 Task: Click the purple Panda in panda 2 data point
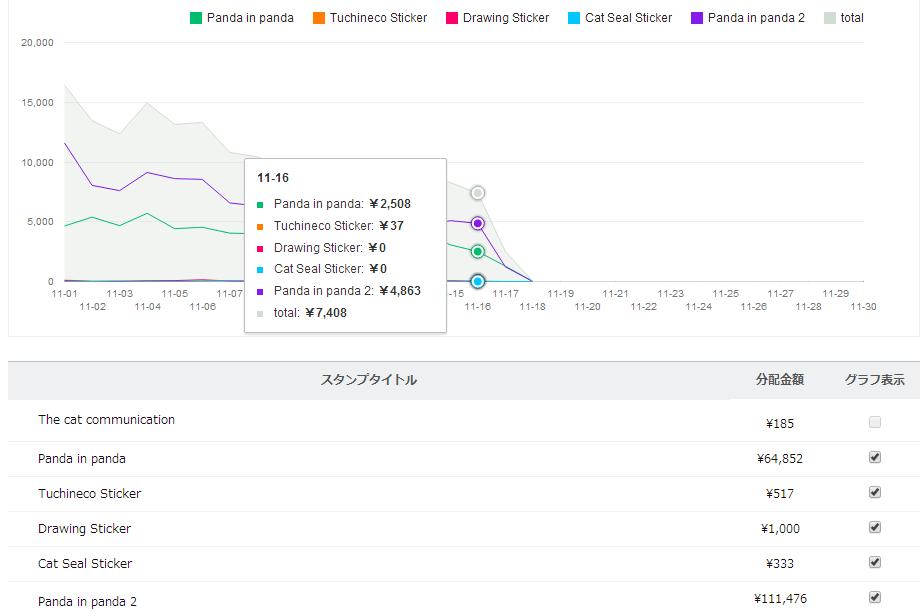point(478,223)
